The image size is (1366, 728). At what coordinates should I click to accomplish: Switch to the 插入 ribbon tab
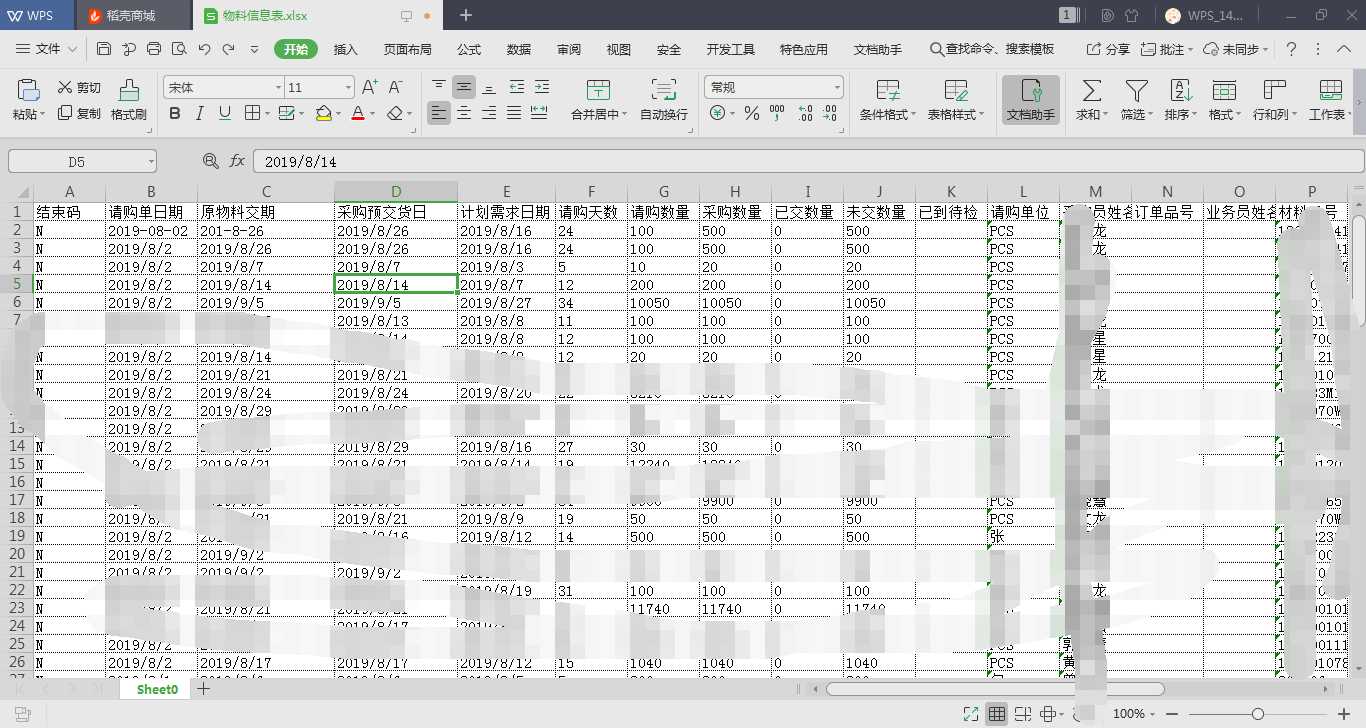click(x=345, y=49)
